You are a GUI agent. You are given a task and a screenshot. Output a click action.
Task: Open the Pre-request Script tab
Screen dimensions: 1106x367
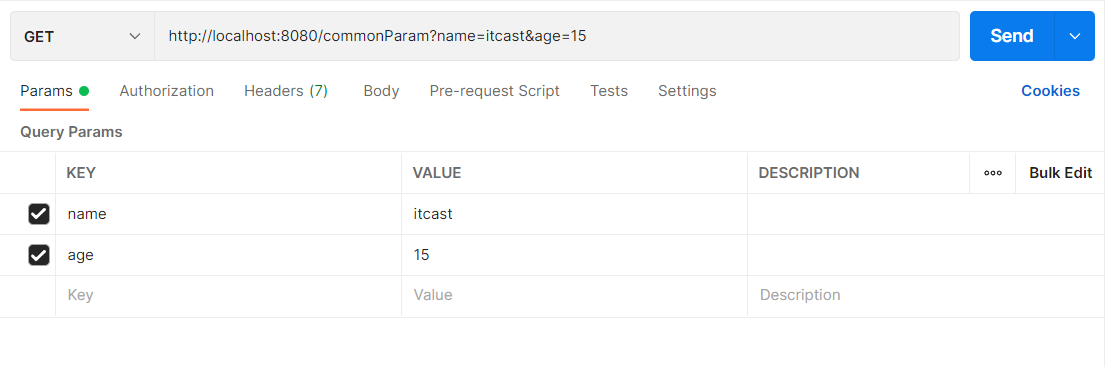(494, 91)
